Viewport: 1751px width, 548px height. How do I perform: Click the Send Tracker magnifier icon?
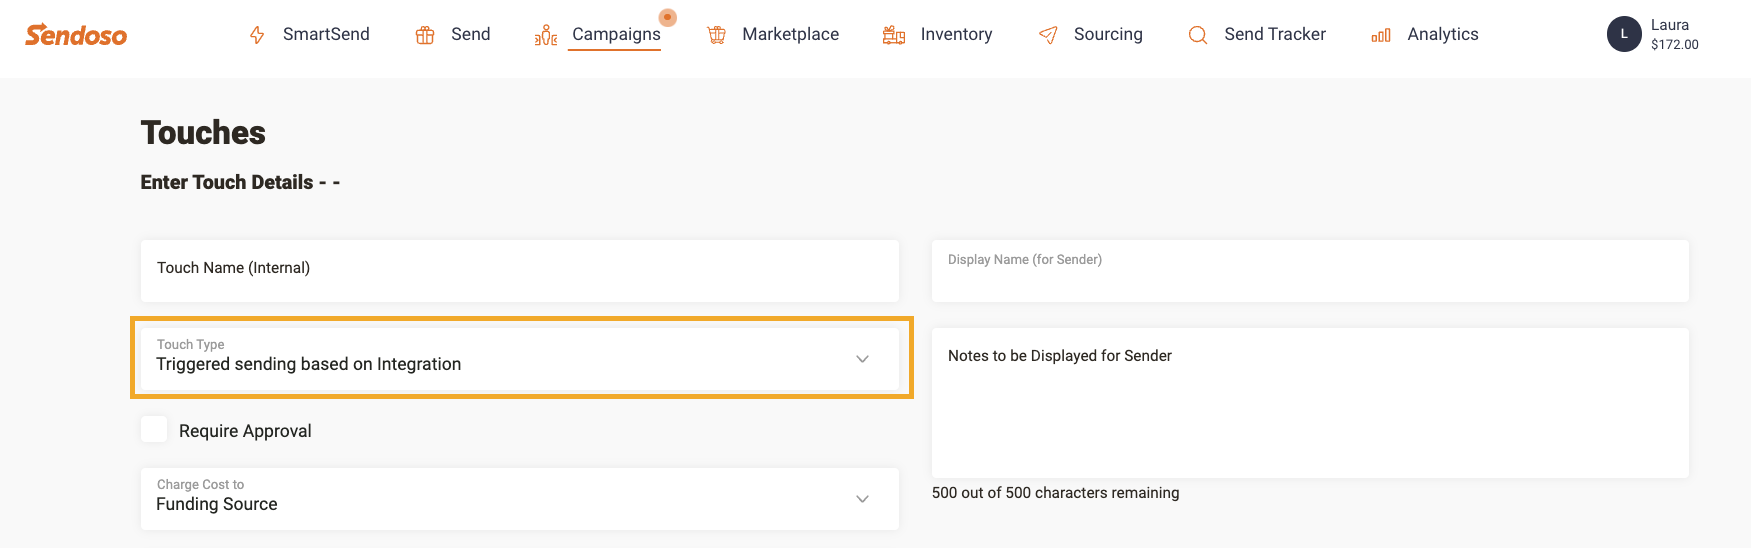coord(1198,35)
